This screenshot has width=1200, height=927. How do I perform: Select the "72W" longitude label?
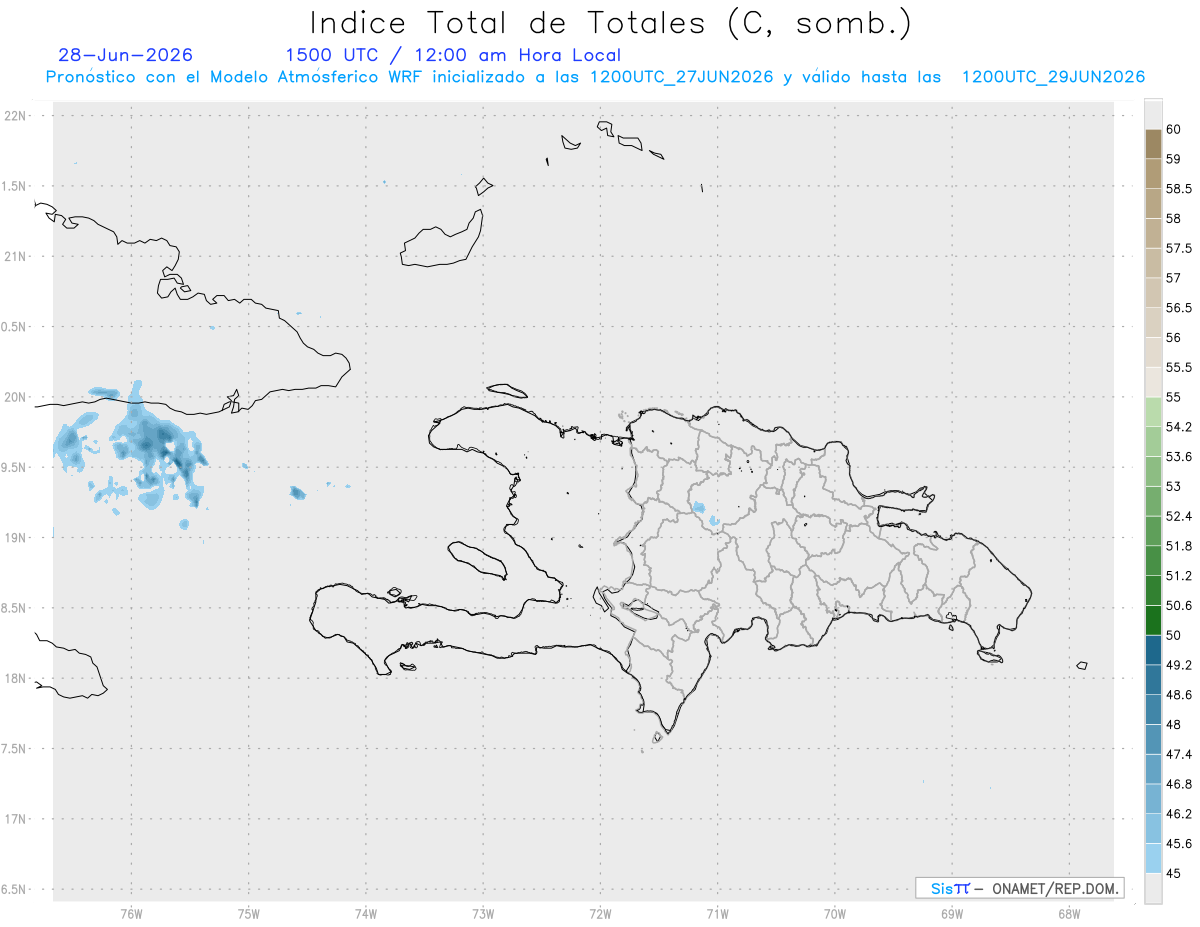click(600, 913)
